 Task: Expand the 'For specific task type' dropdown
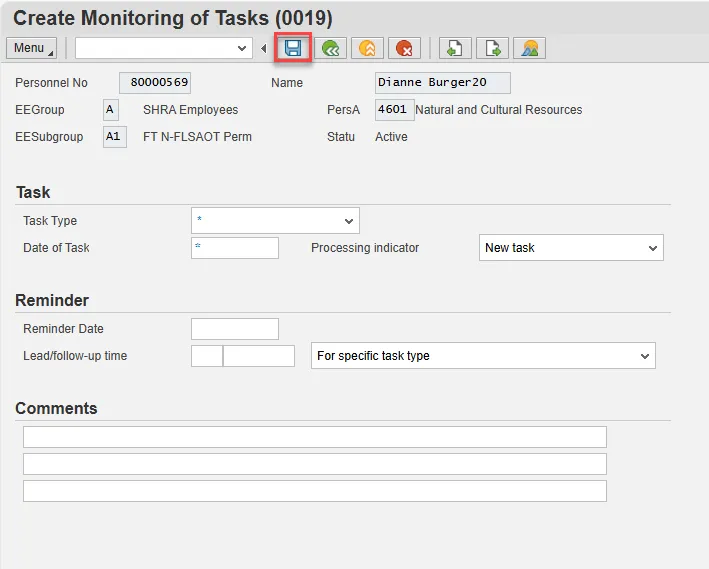point(644,356)
